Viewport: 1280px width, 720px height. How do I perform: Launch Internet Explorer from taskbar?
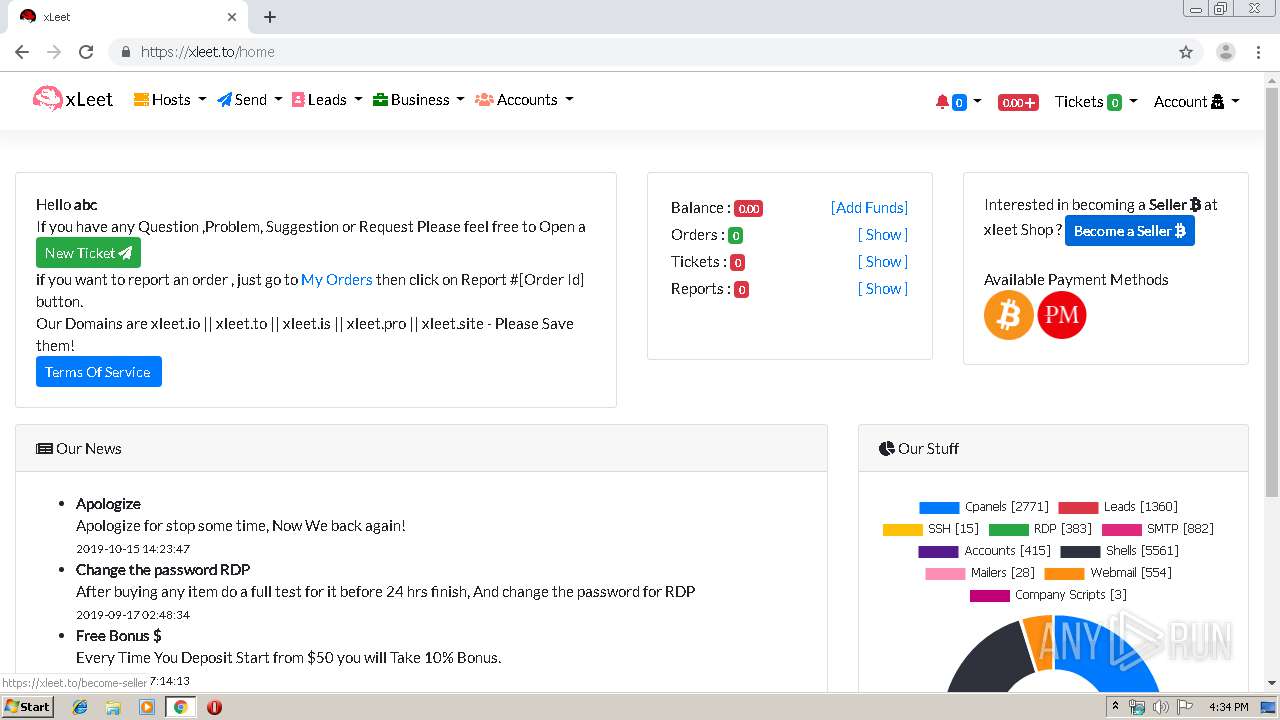80,707
